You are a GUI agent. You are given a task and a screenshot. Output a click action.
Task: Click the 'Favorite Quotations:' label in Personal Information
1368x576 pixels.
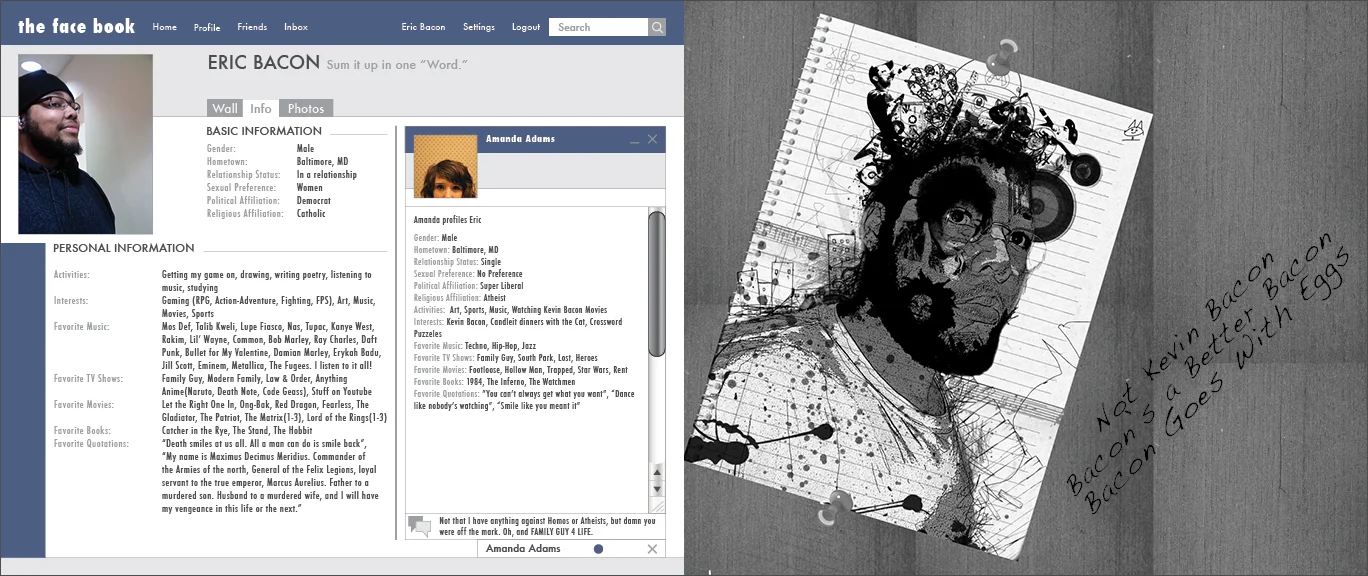[x=91, y=444]
